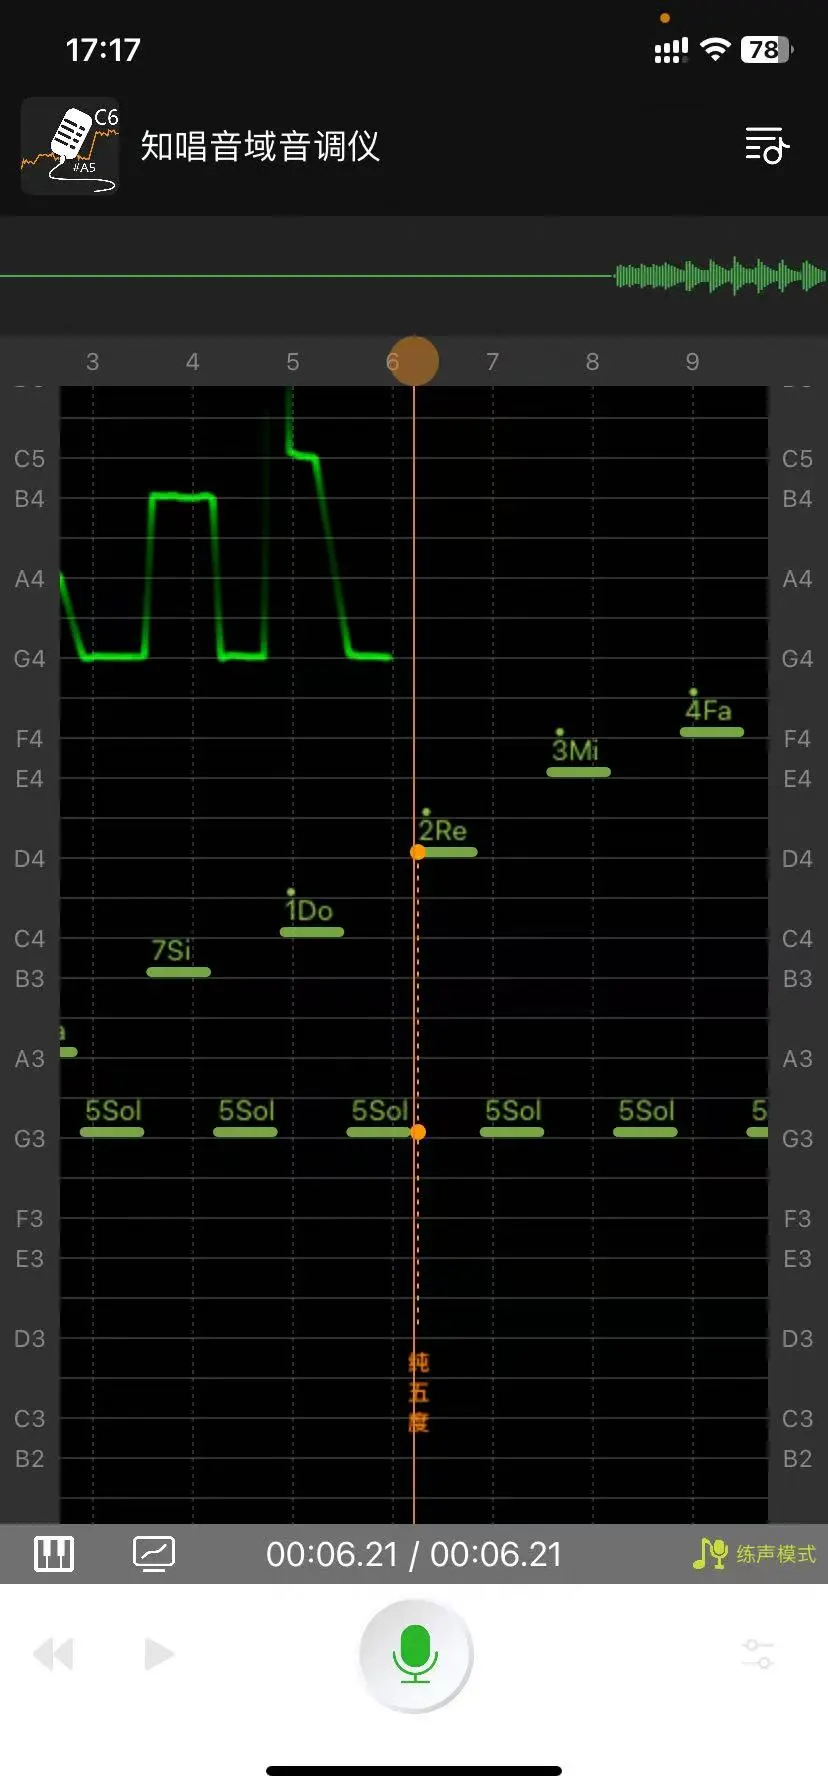Click timeline marker 7 on ruler

pos(493,362)
